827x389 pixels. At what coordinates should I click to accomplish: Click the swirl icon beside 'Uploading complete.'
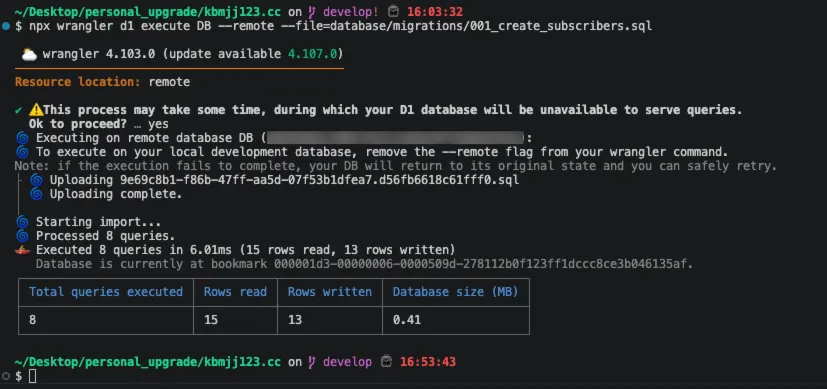tap(36, 194)
